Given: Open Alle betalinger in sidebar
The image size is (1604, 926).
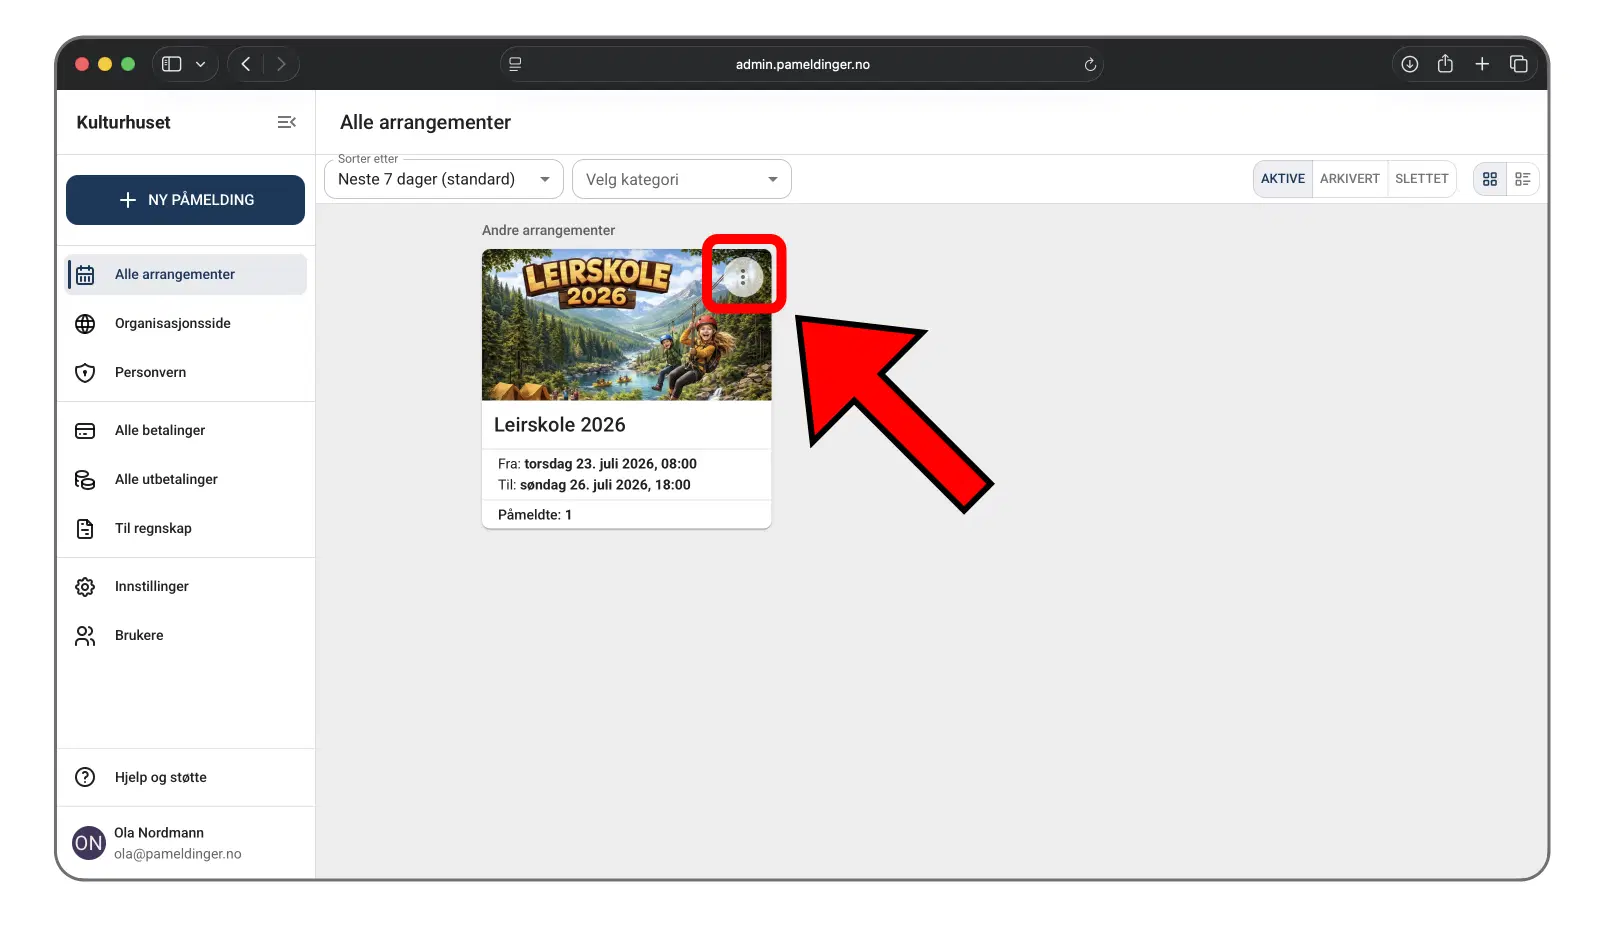Looking at the screenshot, I should coord(159,430).
